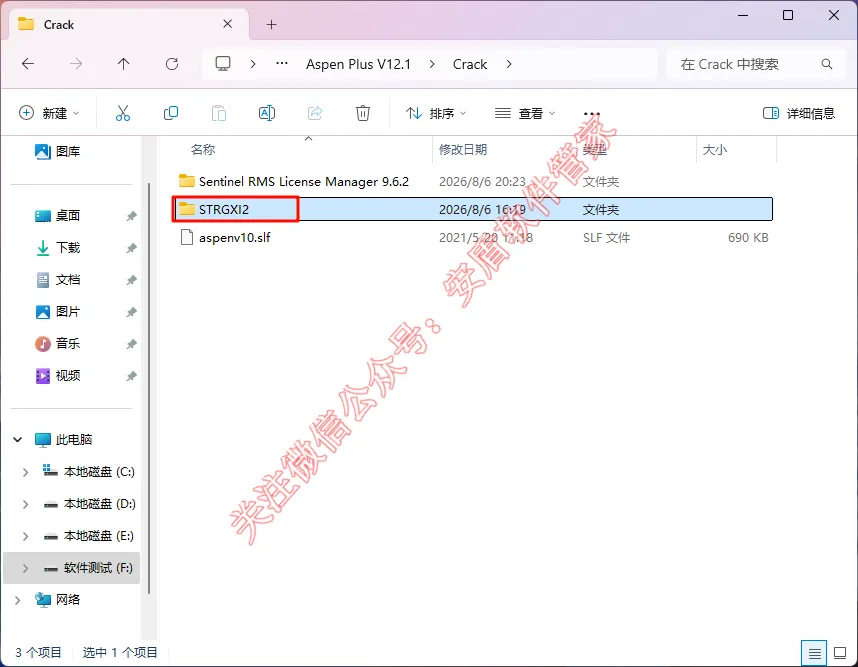The height and width of the screenshot is (667, 858).
Task: Open the 查看 view dropdown
Action: point(525,113)
